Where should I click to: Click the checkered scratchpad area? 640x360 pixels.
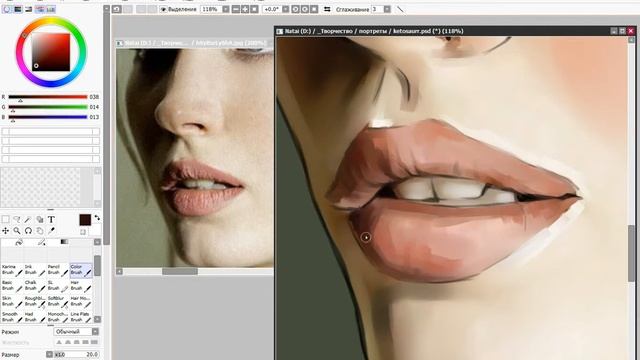(x=41, y=187)
